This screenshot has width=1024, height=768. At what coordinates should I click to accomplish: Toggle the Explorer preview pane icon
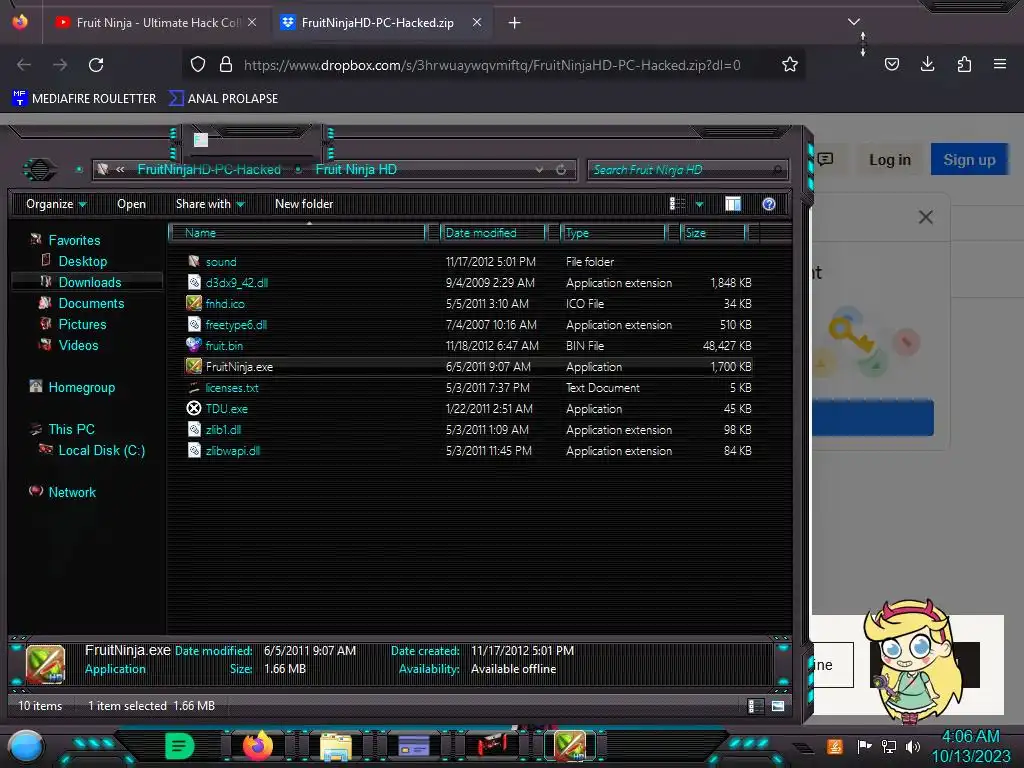[x=733, y=204]
